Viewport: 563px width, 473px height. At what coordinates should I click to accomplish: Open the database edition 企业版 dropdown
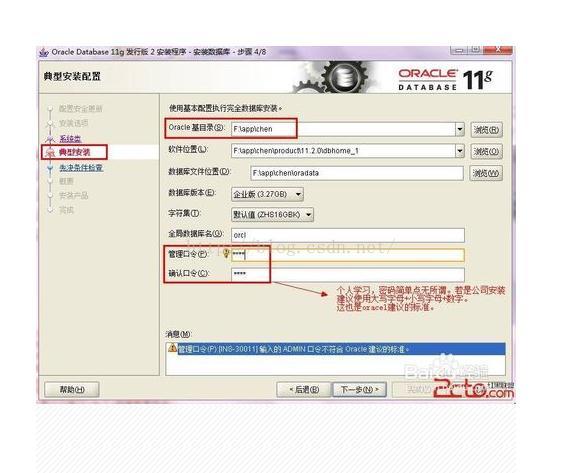(267, 194)
